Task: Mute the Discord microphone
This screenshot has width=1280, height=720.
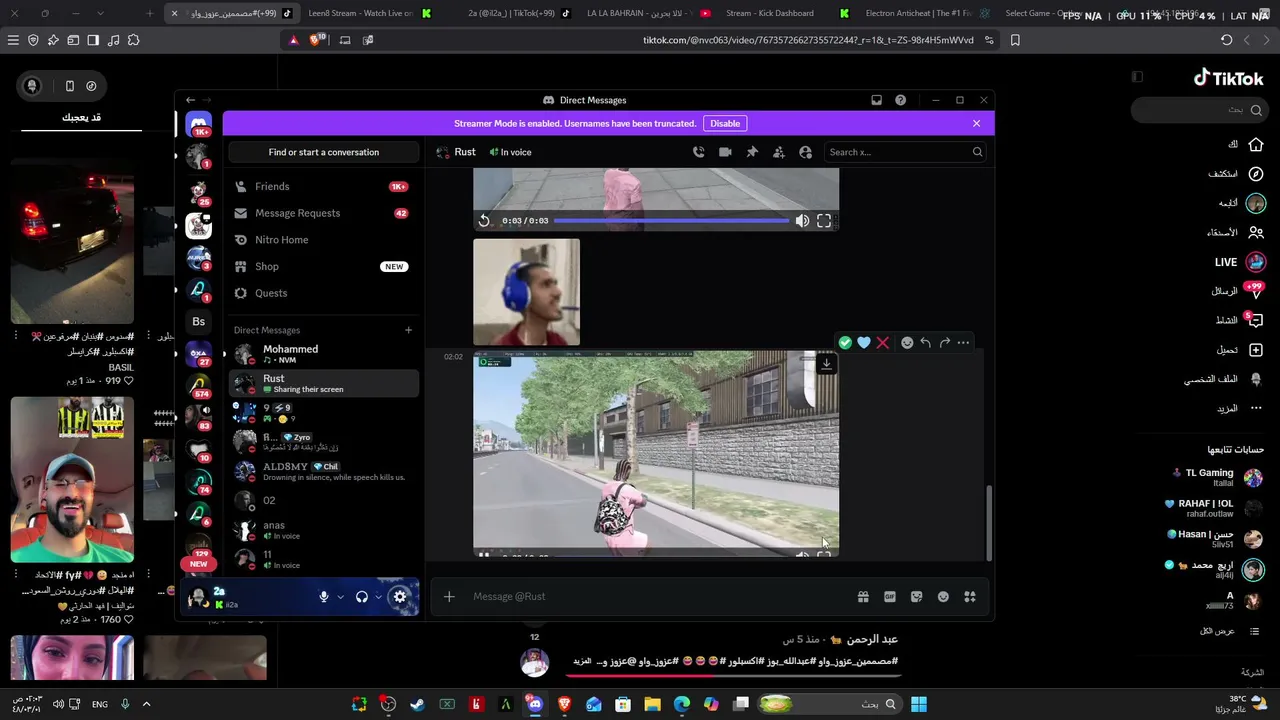Action: [324, 597]
